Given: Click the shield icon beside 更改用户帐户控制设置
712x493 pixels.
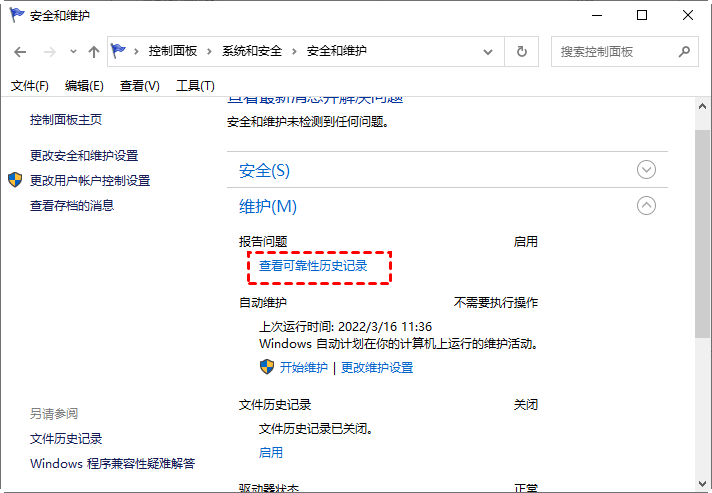Looking at the screenshot, I should (x=15, y=180).
